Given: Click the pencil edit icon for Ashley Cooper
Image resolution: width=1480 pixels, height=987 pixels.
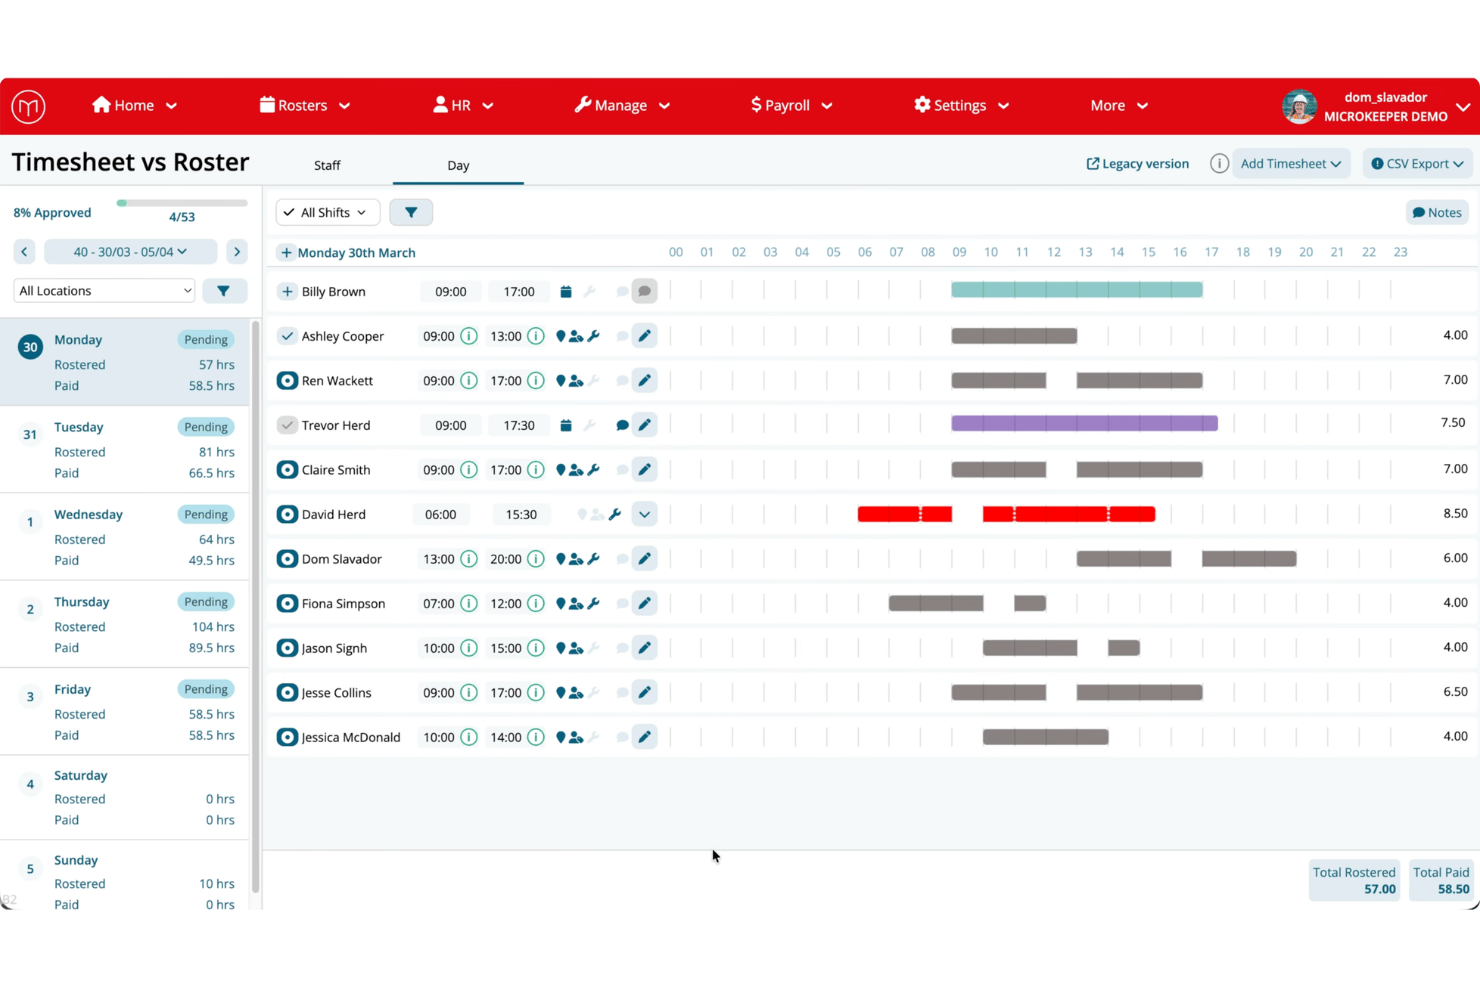Looking at the screenshot, I should 645,336.
